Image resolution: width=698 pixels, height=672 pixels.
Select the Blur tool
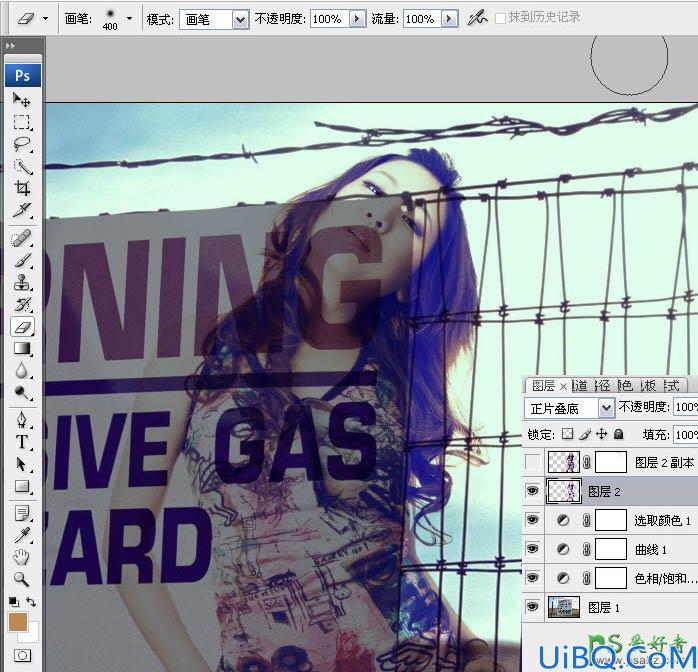pyautogui.click(x=21, y=371)
